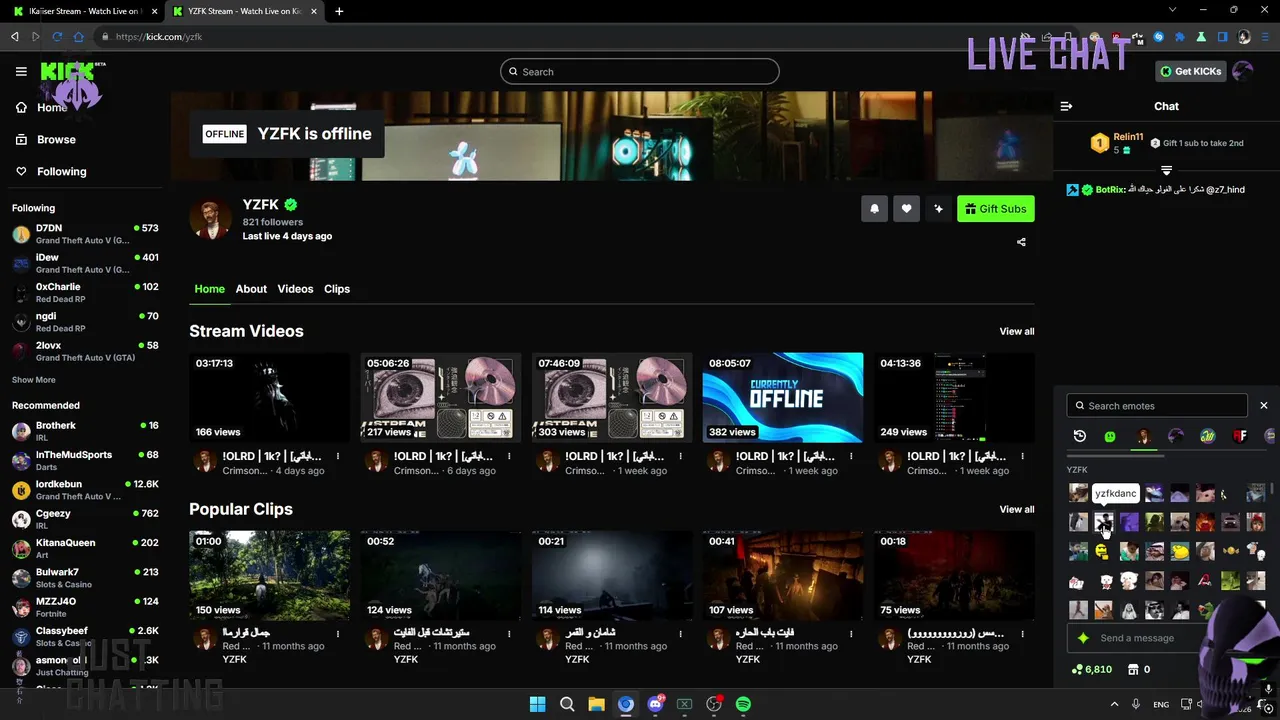This screenshot has height=720, width=1280.
Task: Toggle notifications bell for YZFK
Action: (874, 209)
